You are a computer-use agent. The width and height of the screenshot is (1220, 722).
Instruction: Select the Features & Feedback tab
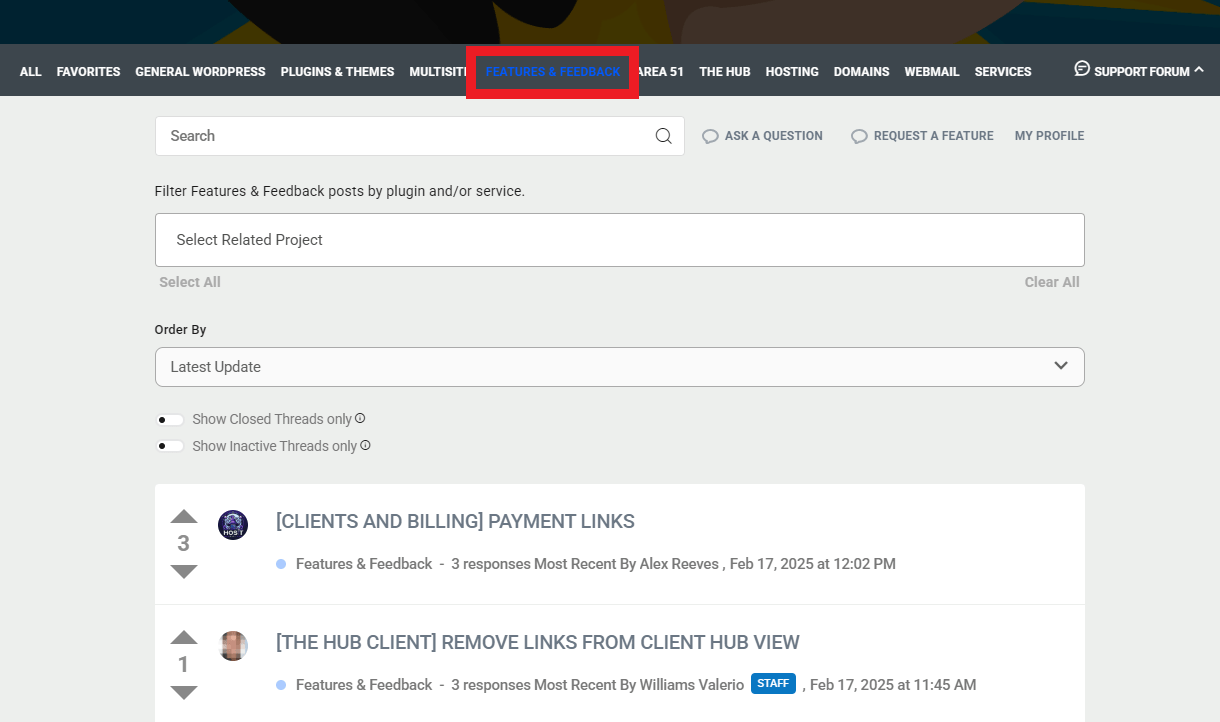(553, 72)
